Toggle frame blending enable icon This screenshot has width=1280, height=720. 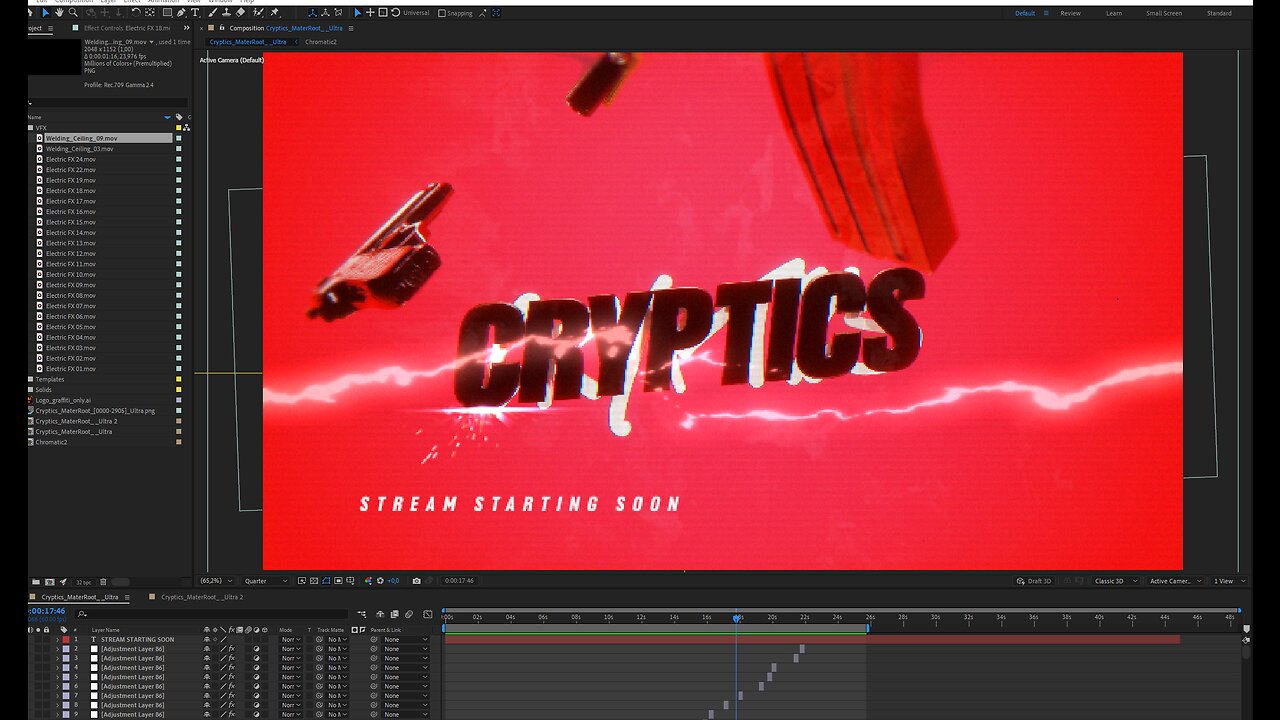tap(394, 614)
